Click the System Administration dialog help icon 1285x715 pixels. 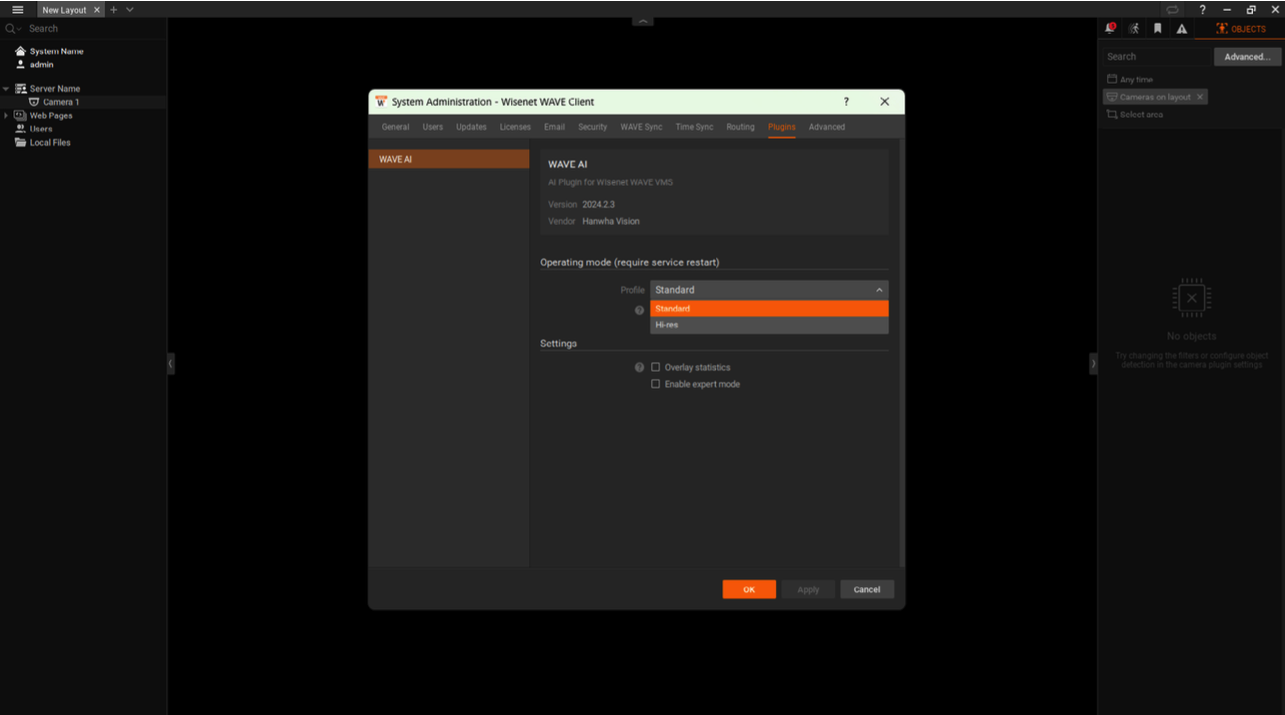coord(846,102)
